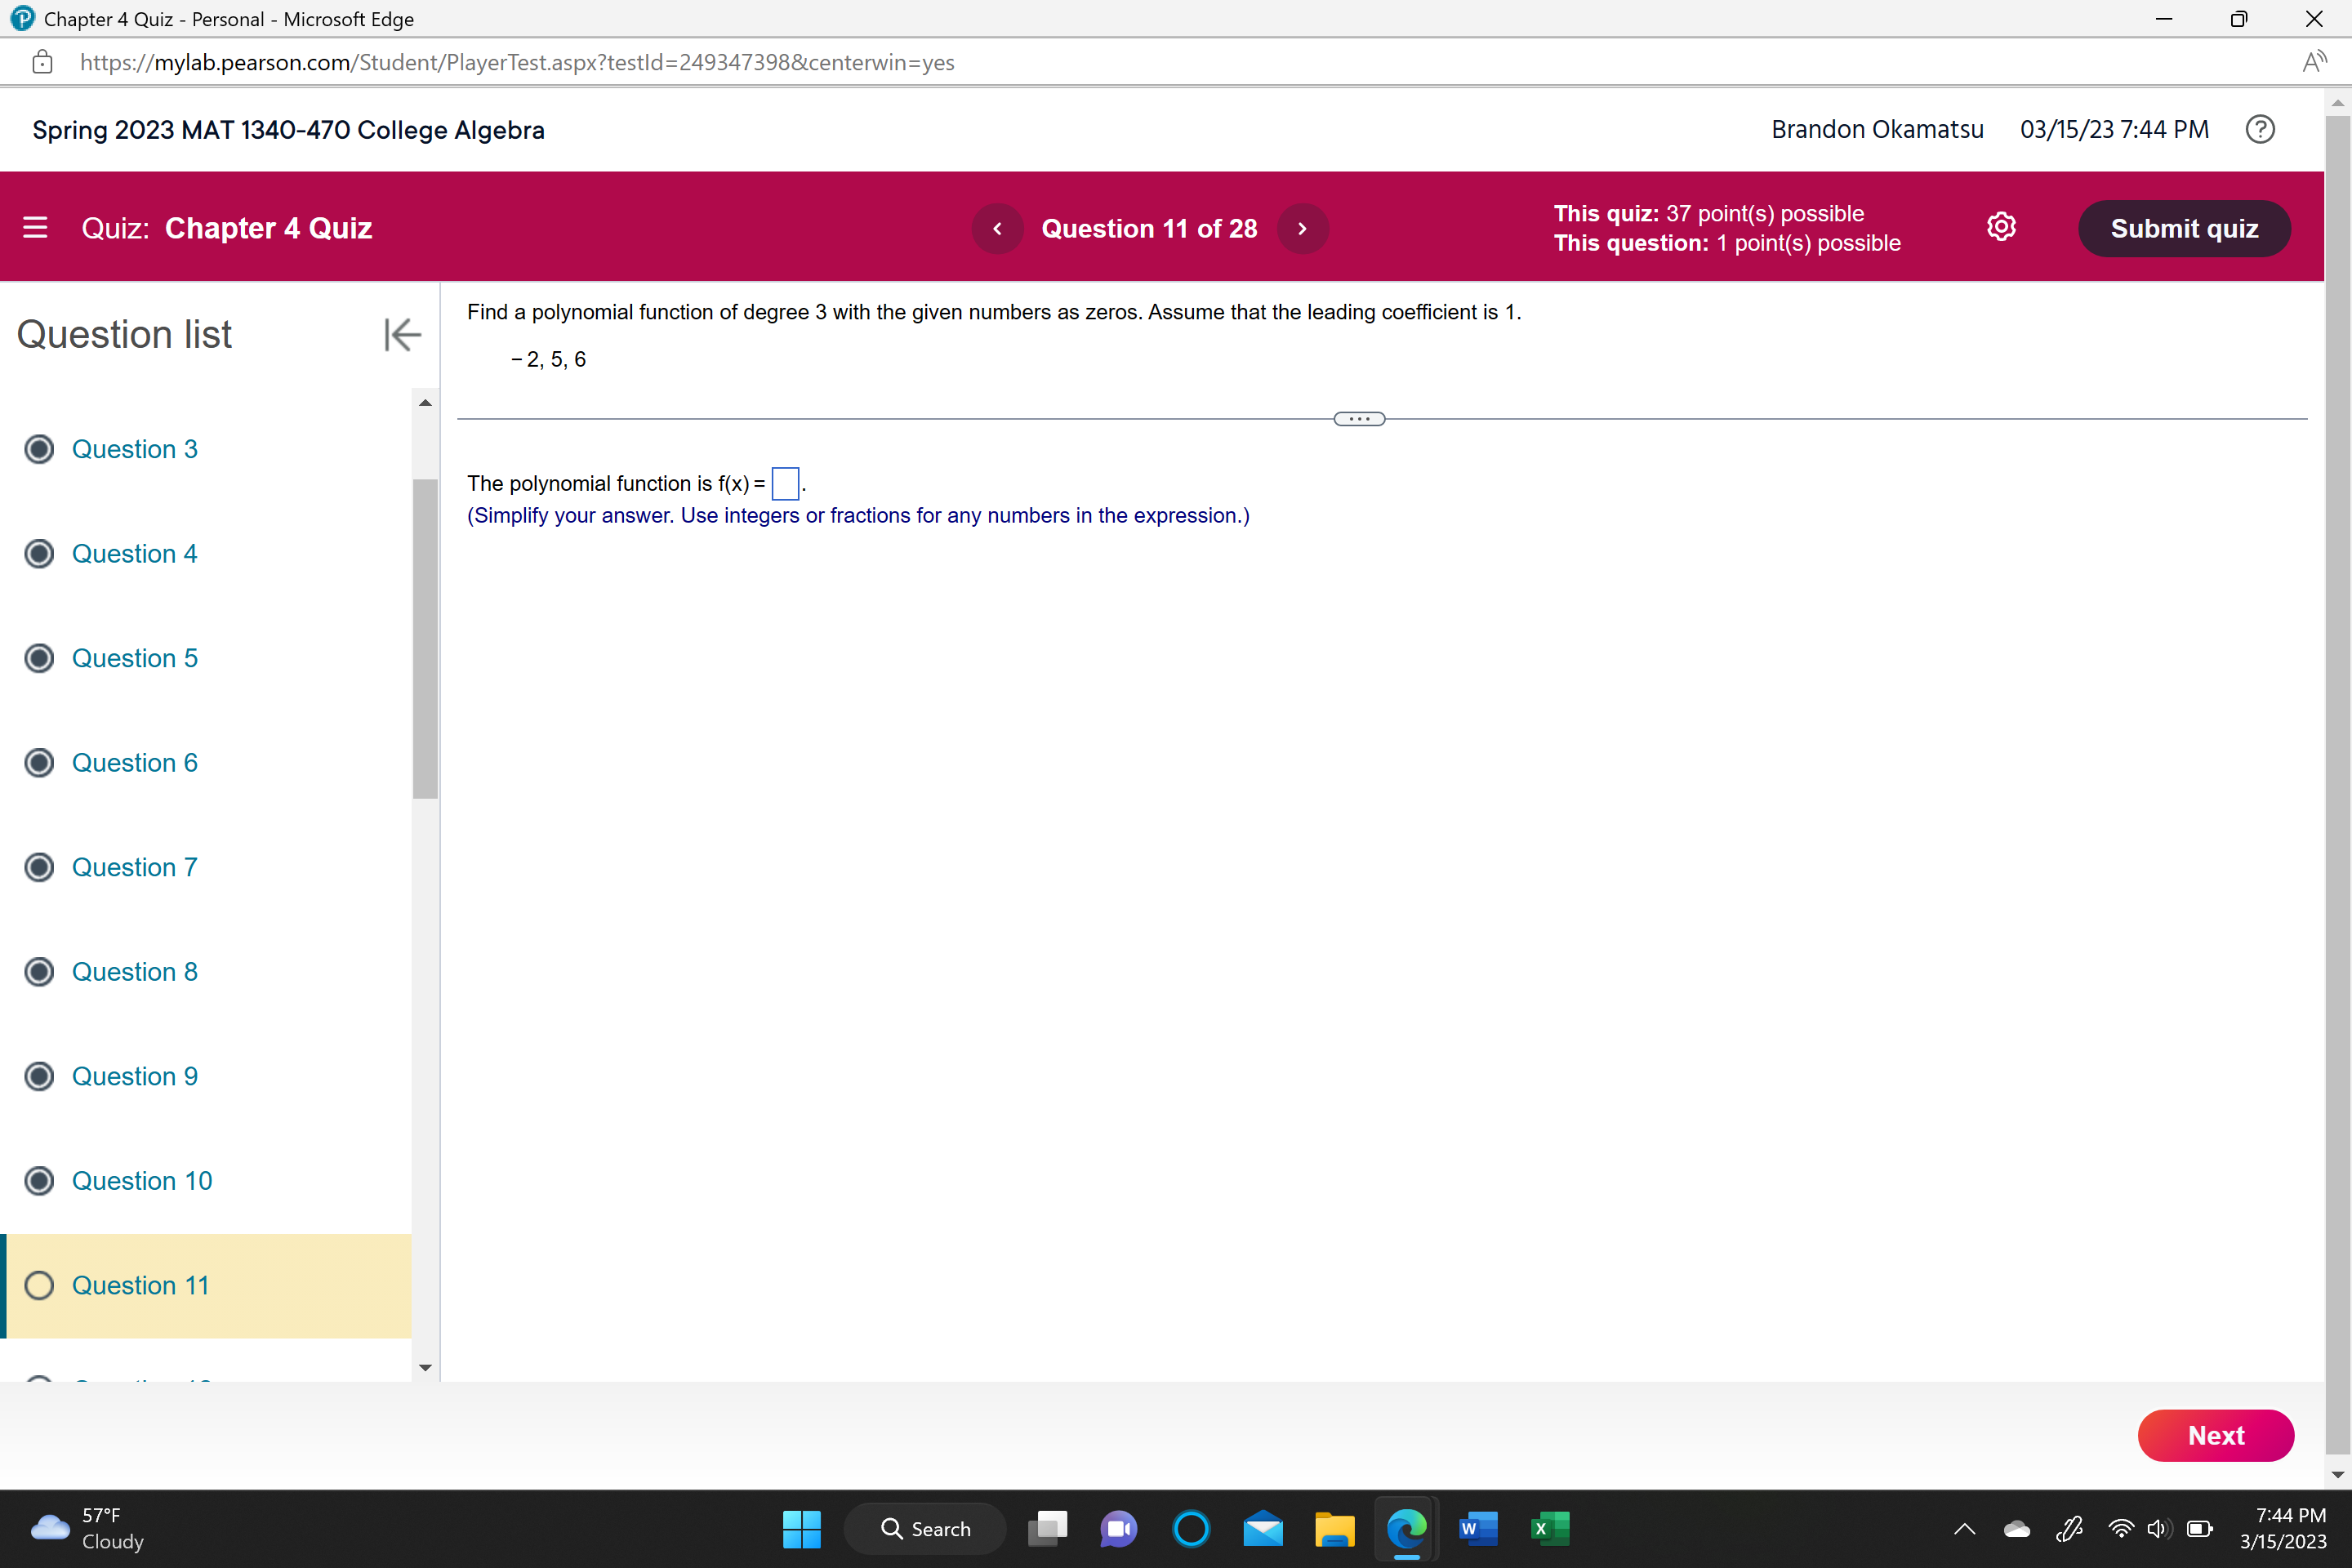Click the help question mark icon

pos(2261,129)
